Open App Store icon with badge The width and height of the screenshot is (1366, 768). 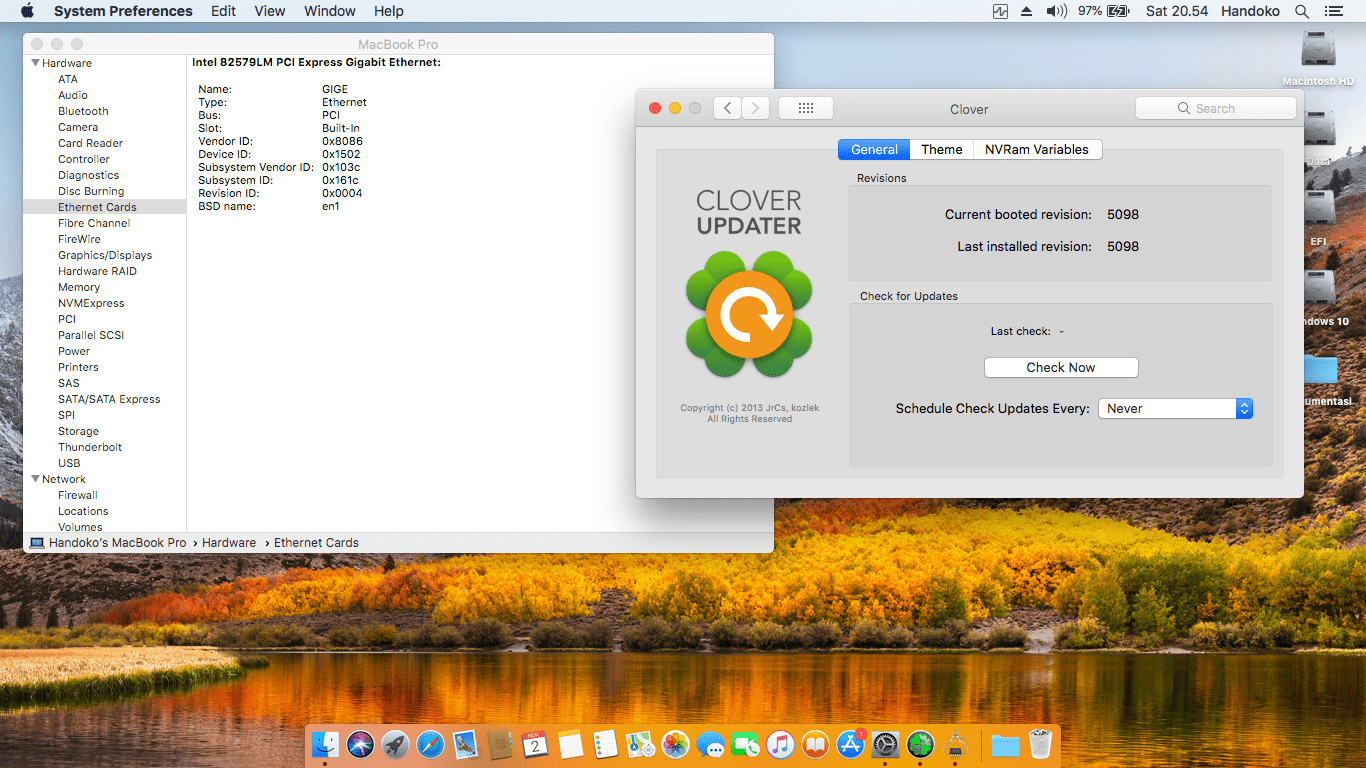pos(851,744)
